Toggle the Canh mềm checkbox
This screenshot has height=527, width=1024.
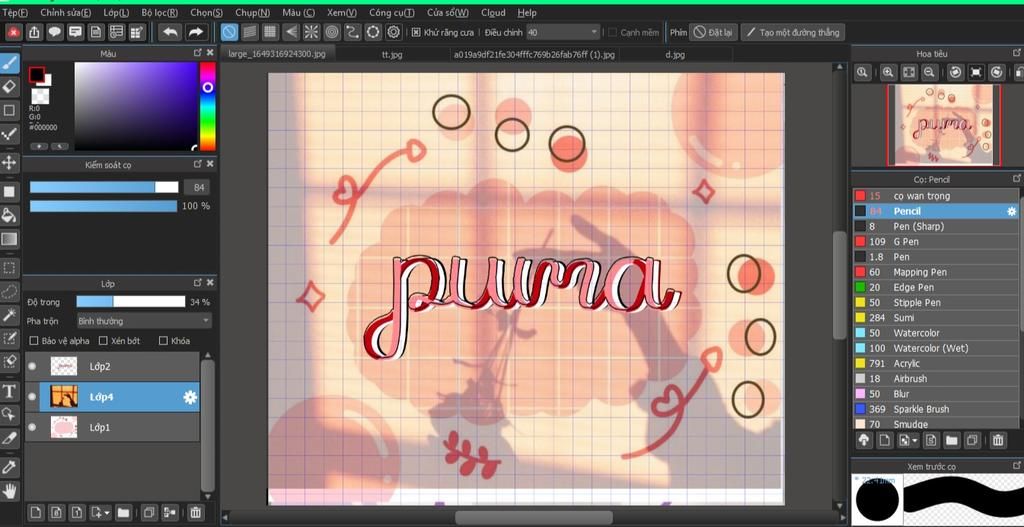point(612,32)
